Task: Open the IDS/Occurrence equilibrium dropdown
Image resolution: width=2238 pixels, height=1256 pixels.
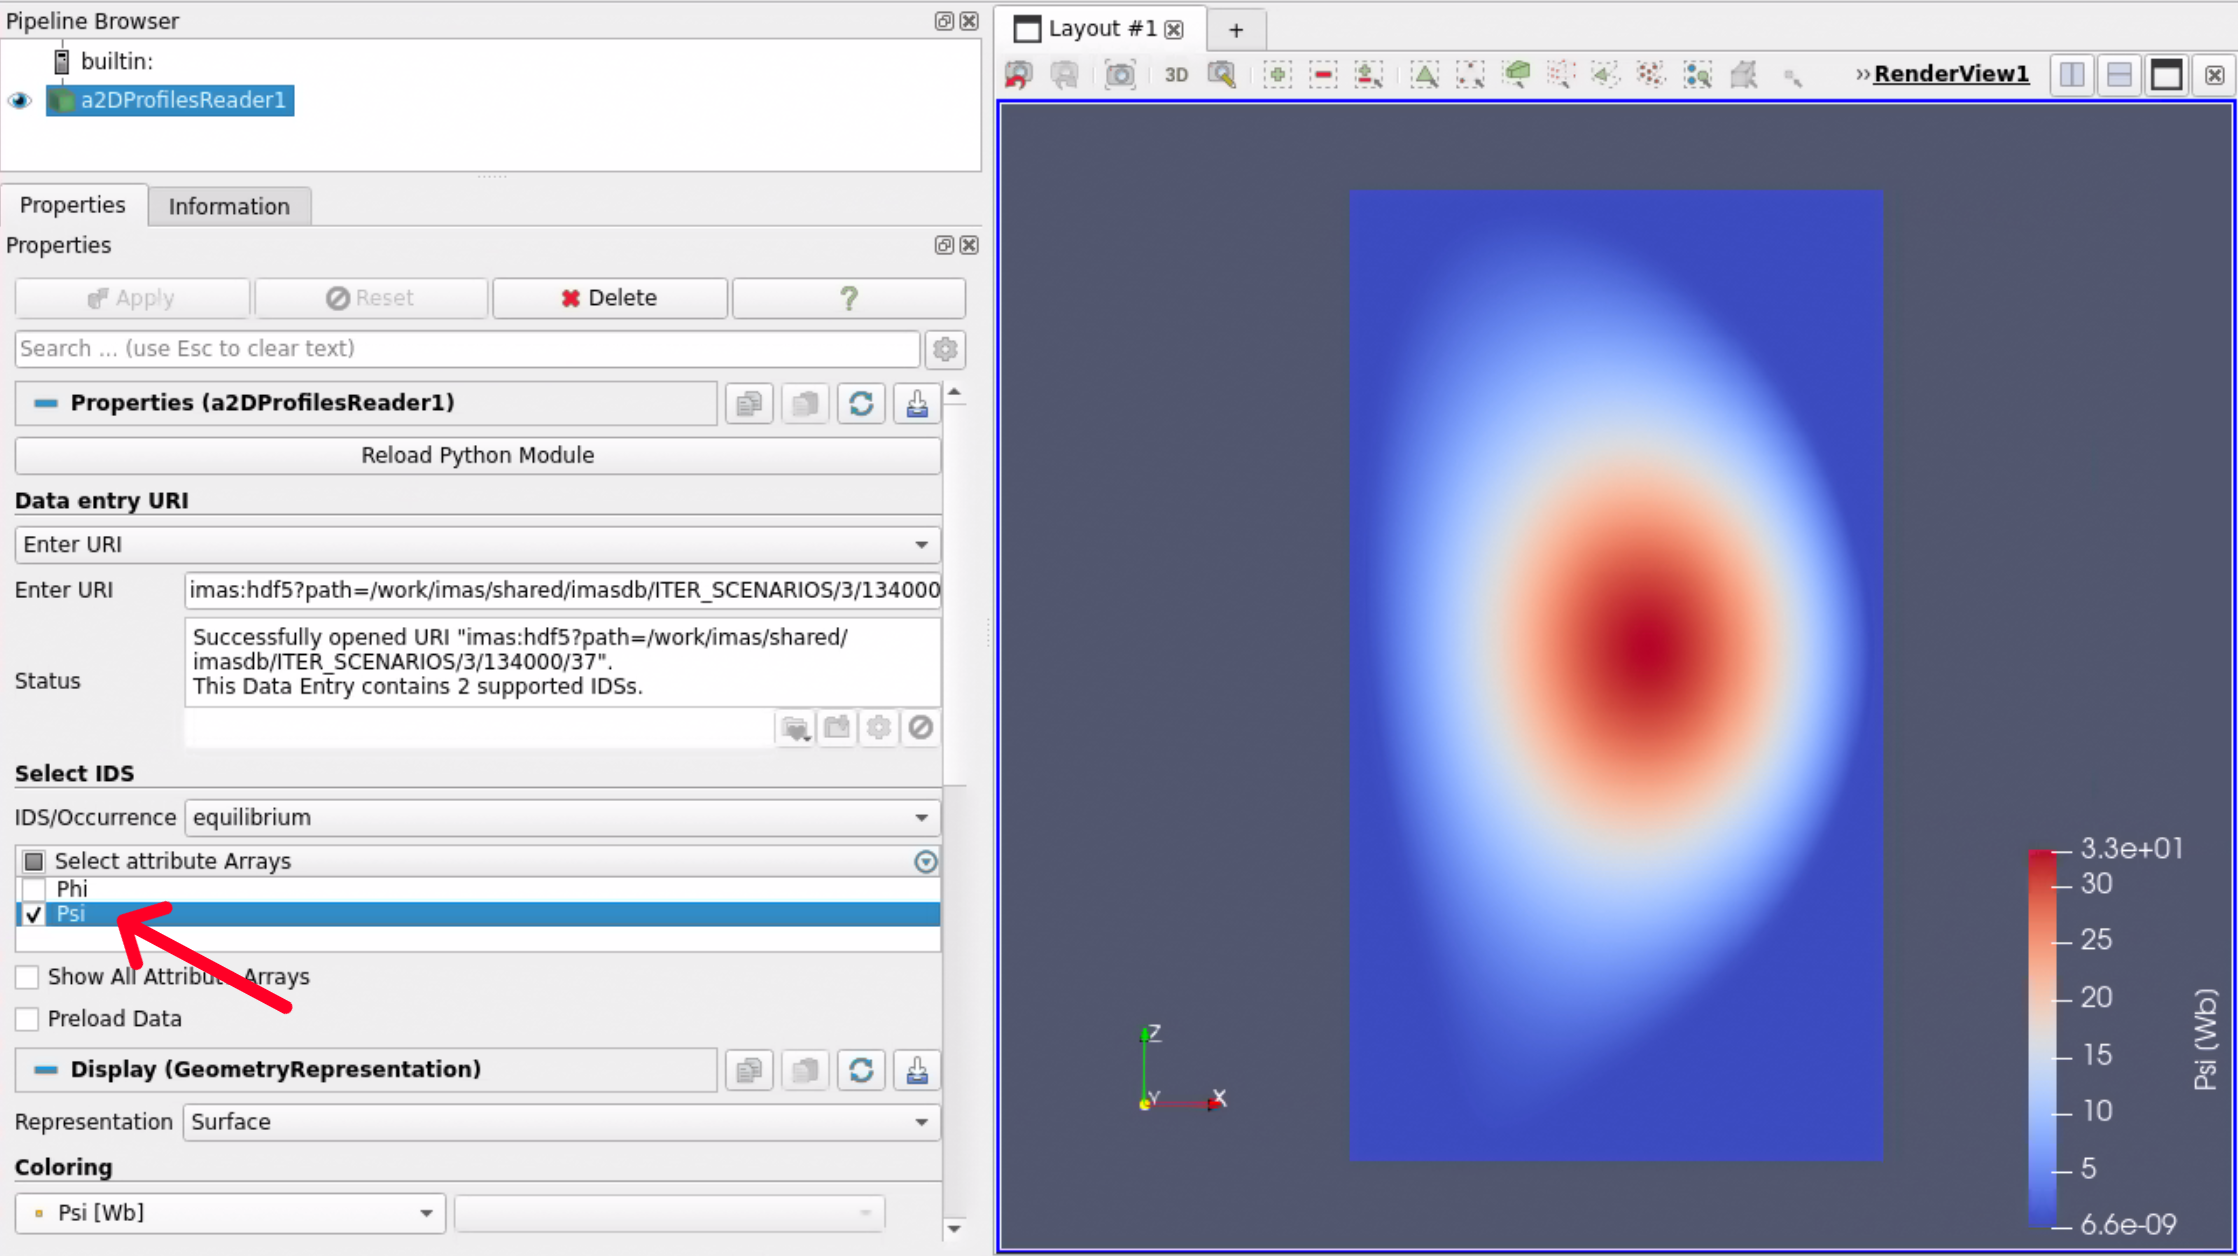Action: (562, 818)
